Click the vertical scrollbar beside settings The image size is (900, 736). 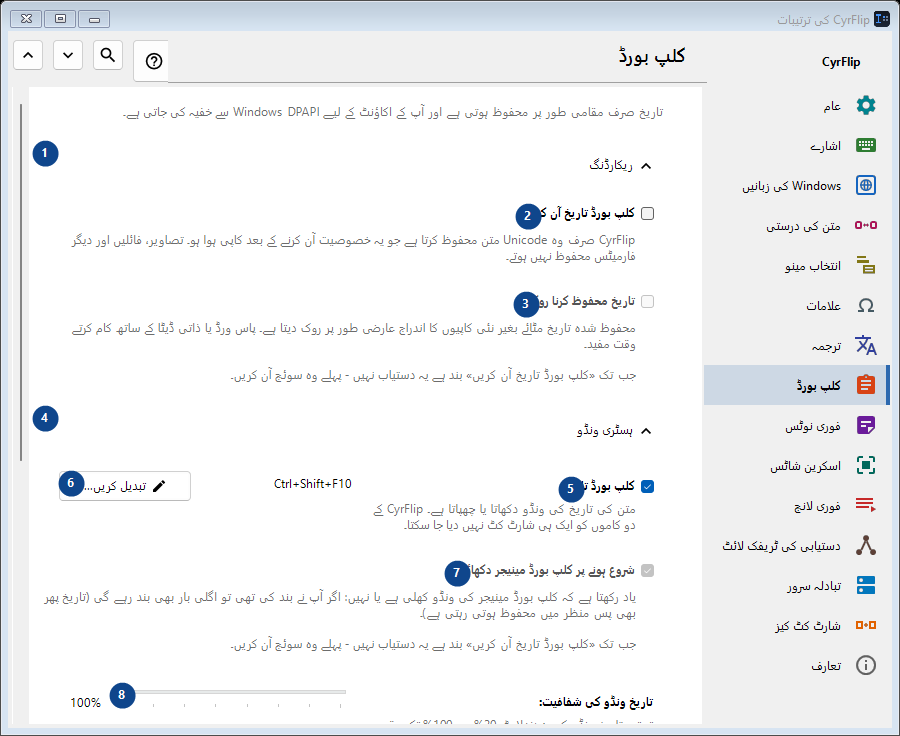[21, 282]
